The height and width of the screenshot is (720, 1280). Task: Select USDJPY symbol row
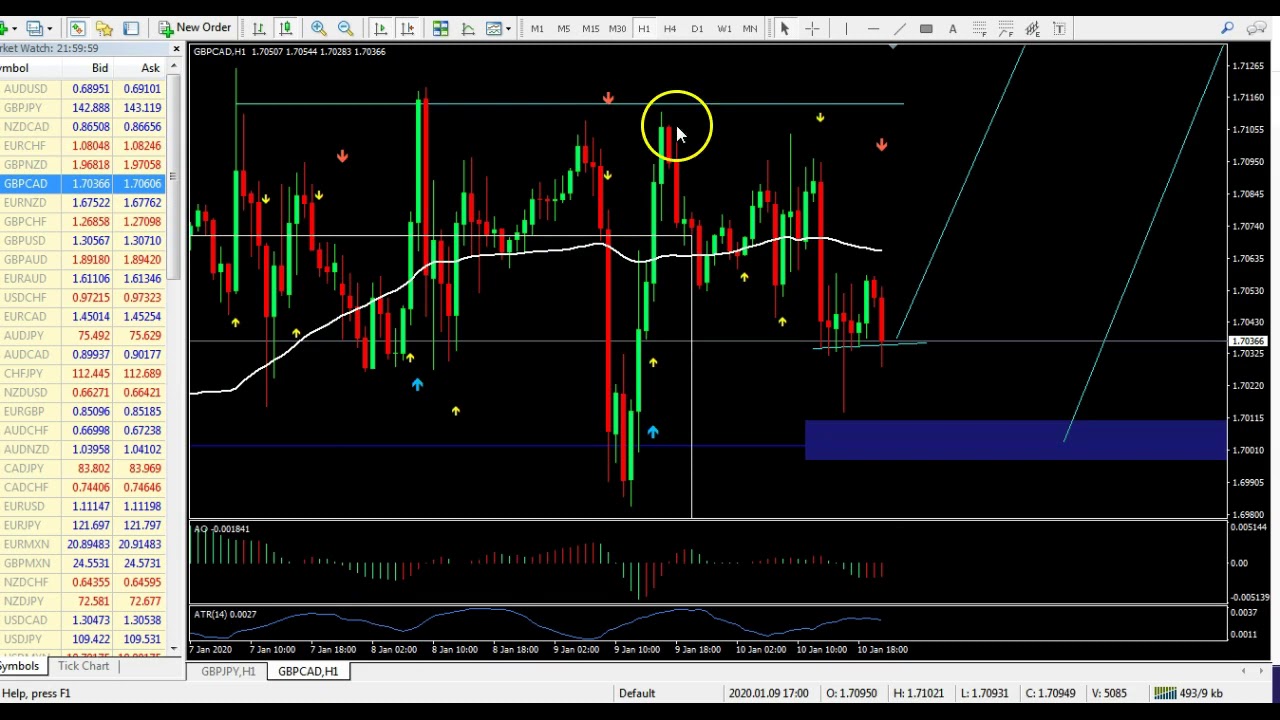(x=82, y=639)
